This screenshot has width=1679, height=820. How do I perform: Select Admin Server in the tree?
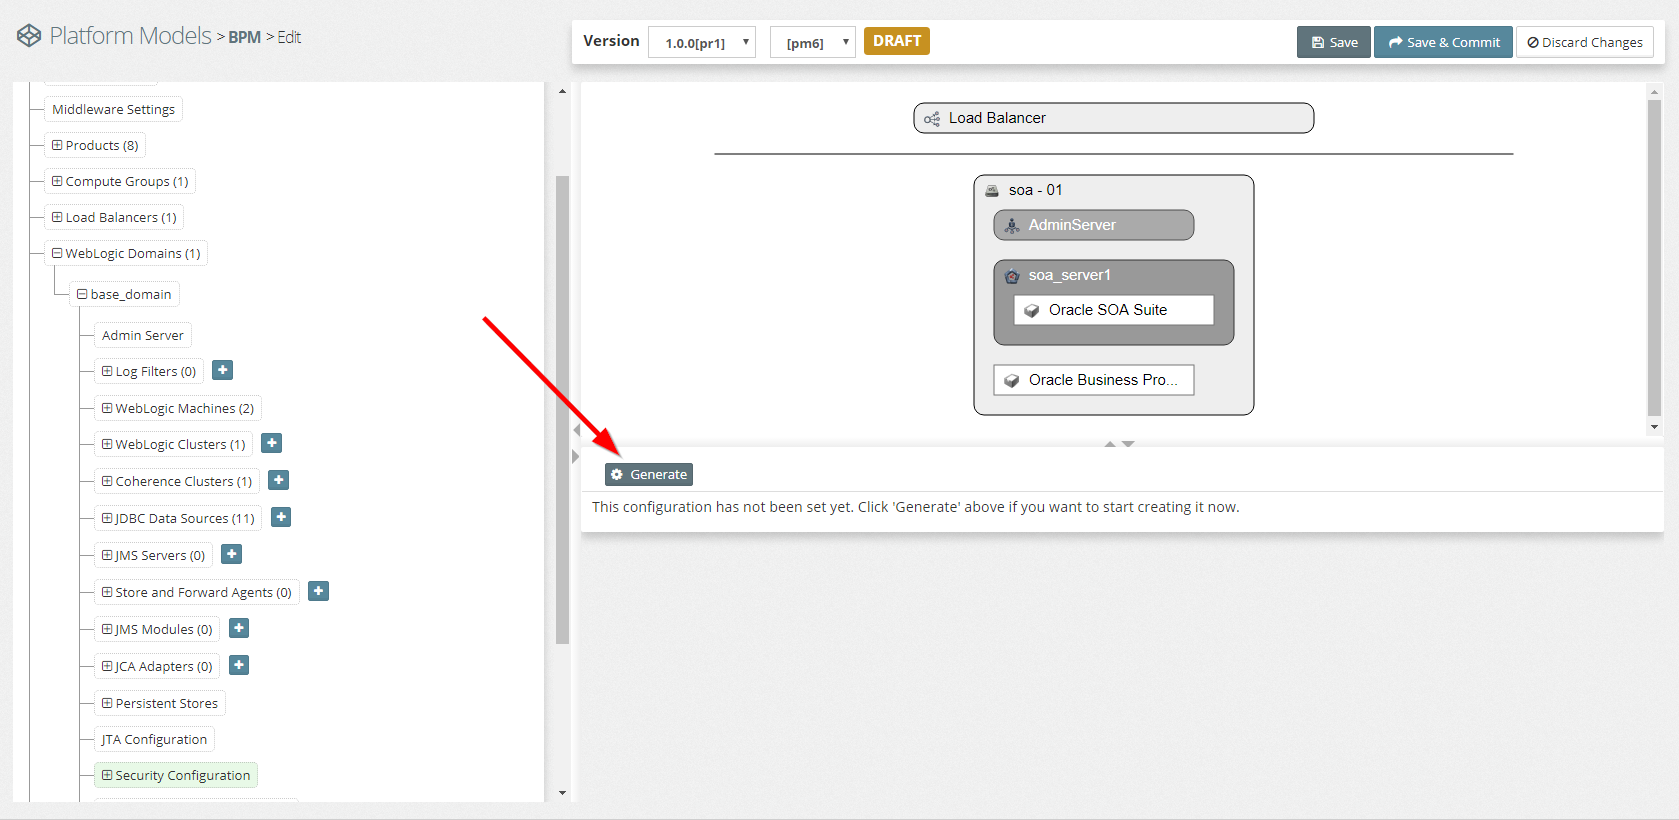click(x=142, y=335)
